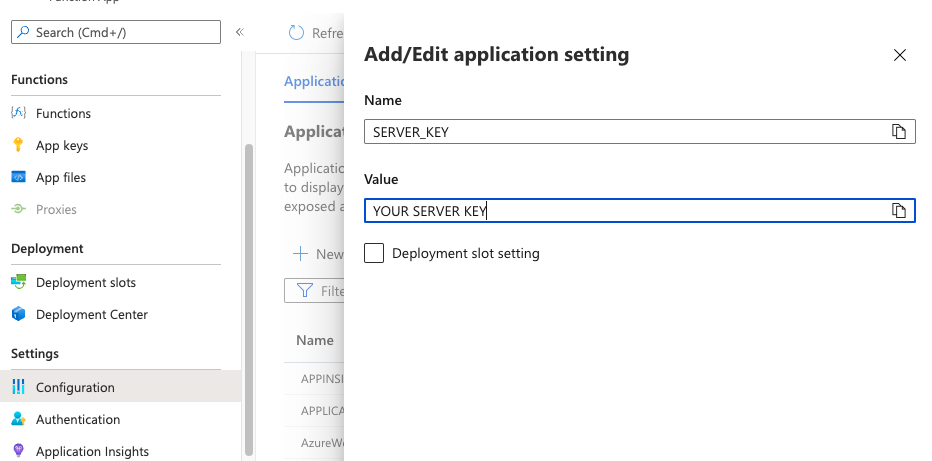Open App keys via key icon
Image resolution: width=932 pixels, height=461 pixels.
[18, 145]
